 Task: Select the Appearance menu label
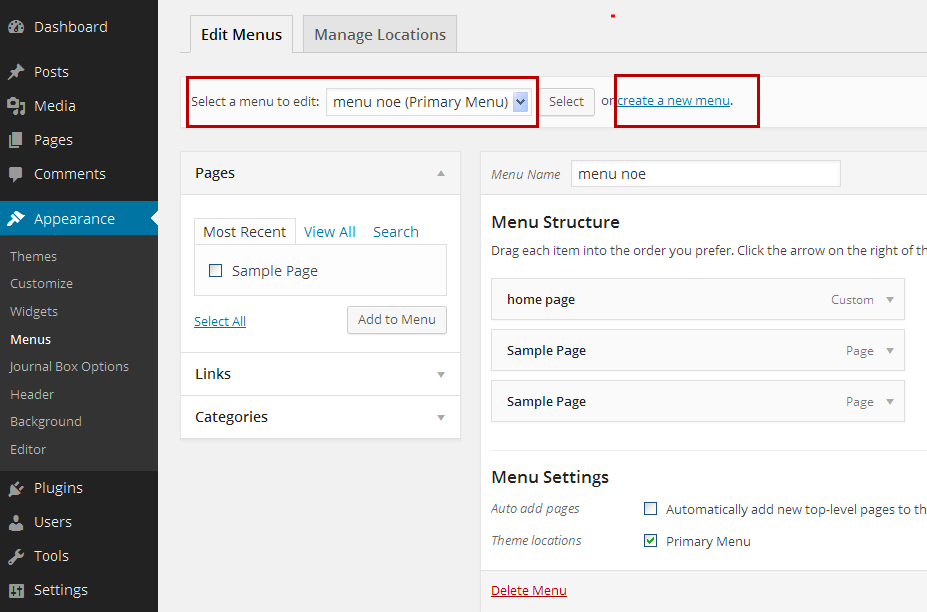point(74,219)
